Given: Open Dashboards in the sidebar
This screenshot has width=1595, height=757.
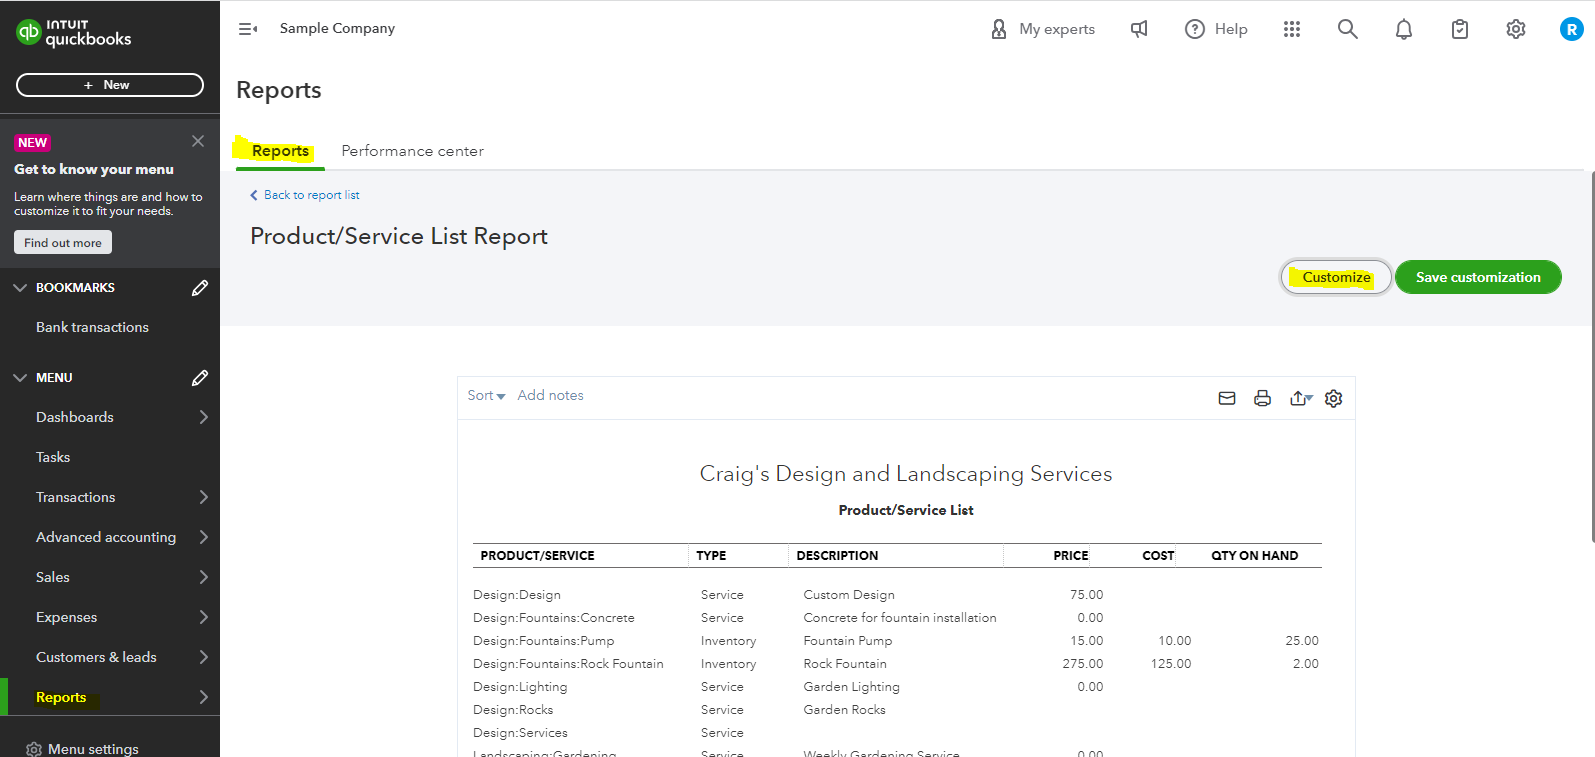Looking at the screenshot, I should 75,417.
